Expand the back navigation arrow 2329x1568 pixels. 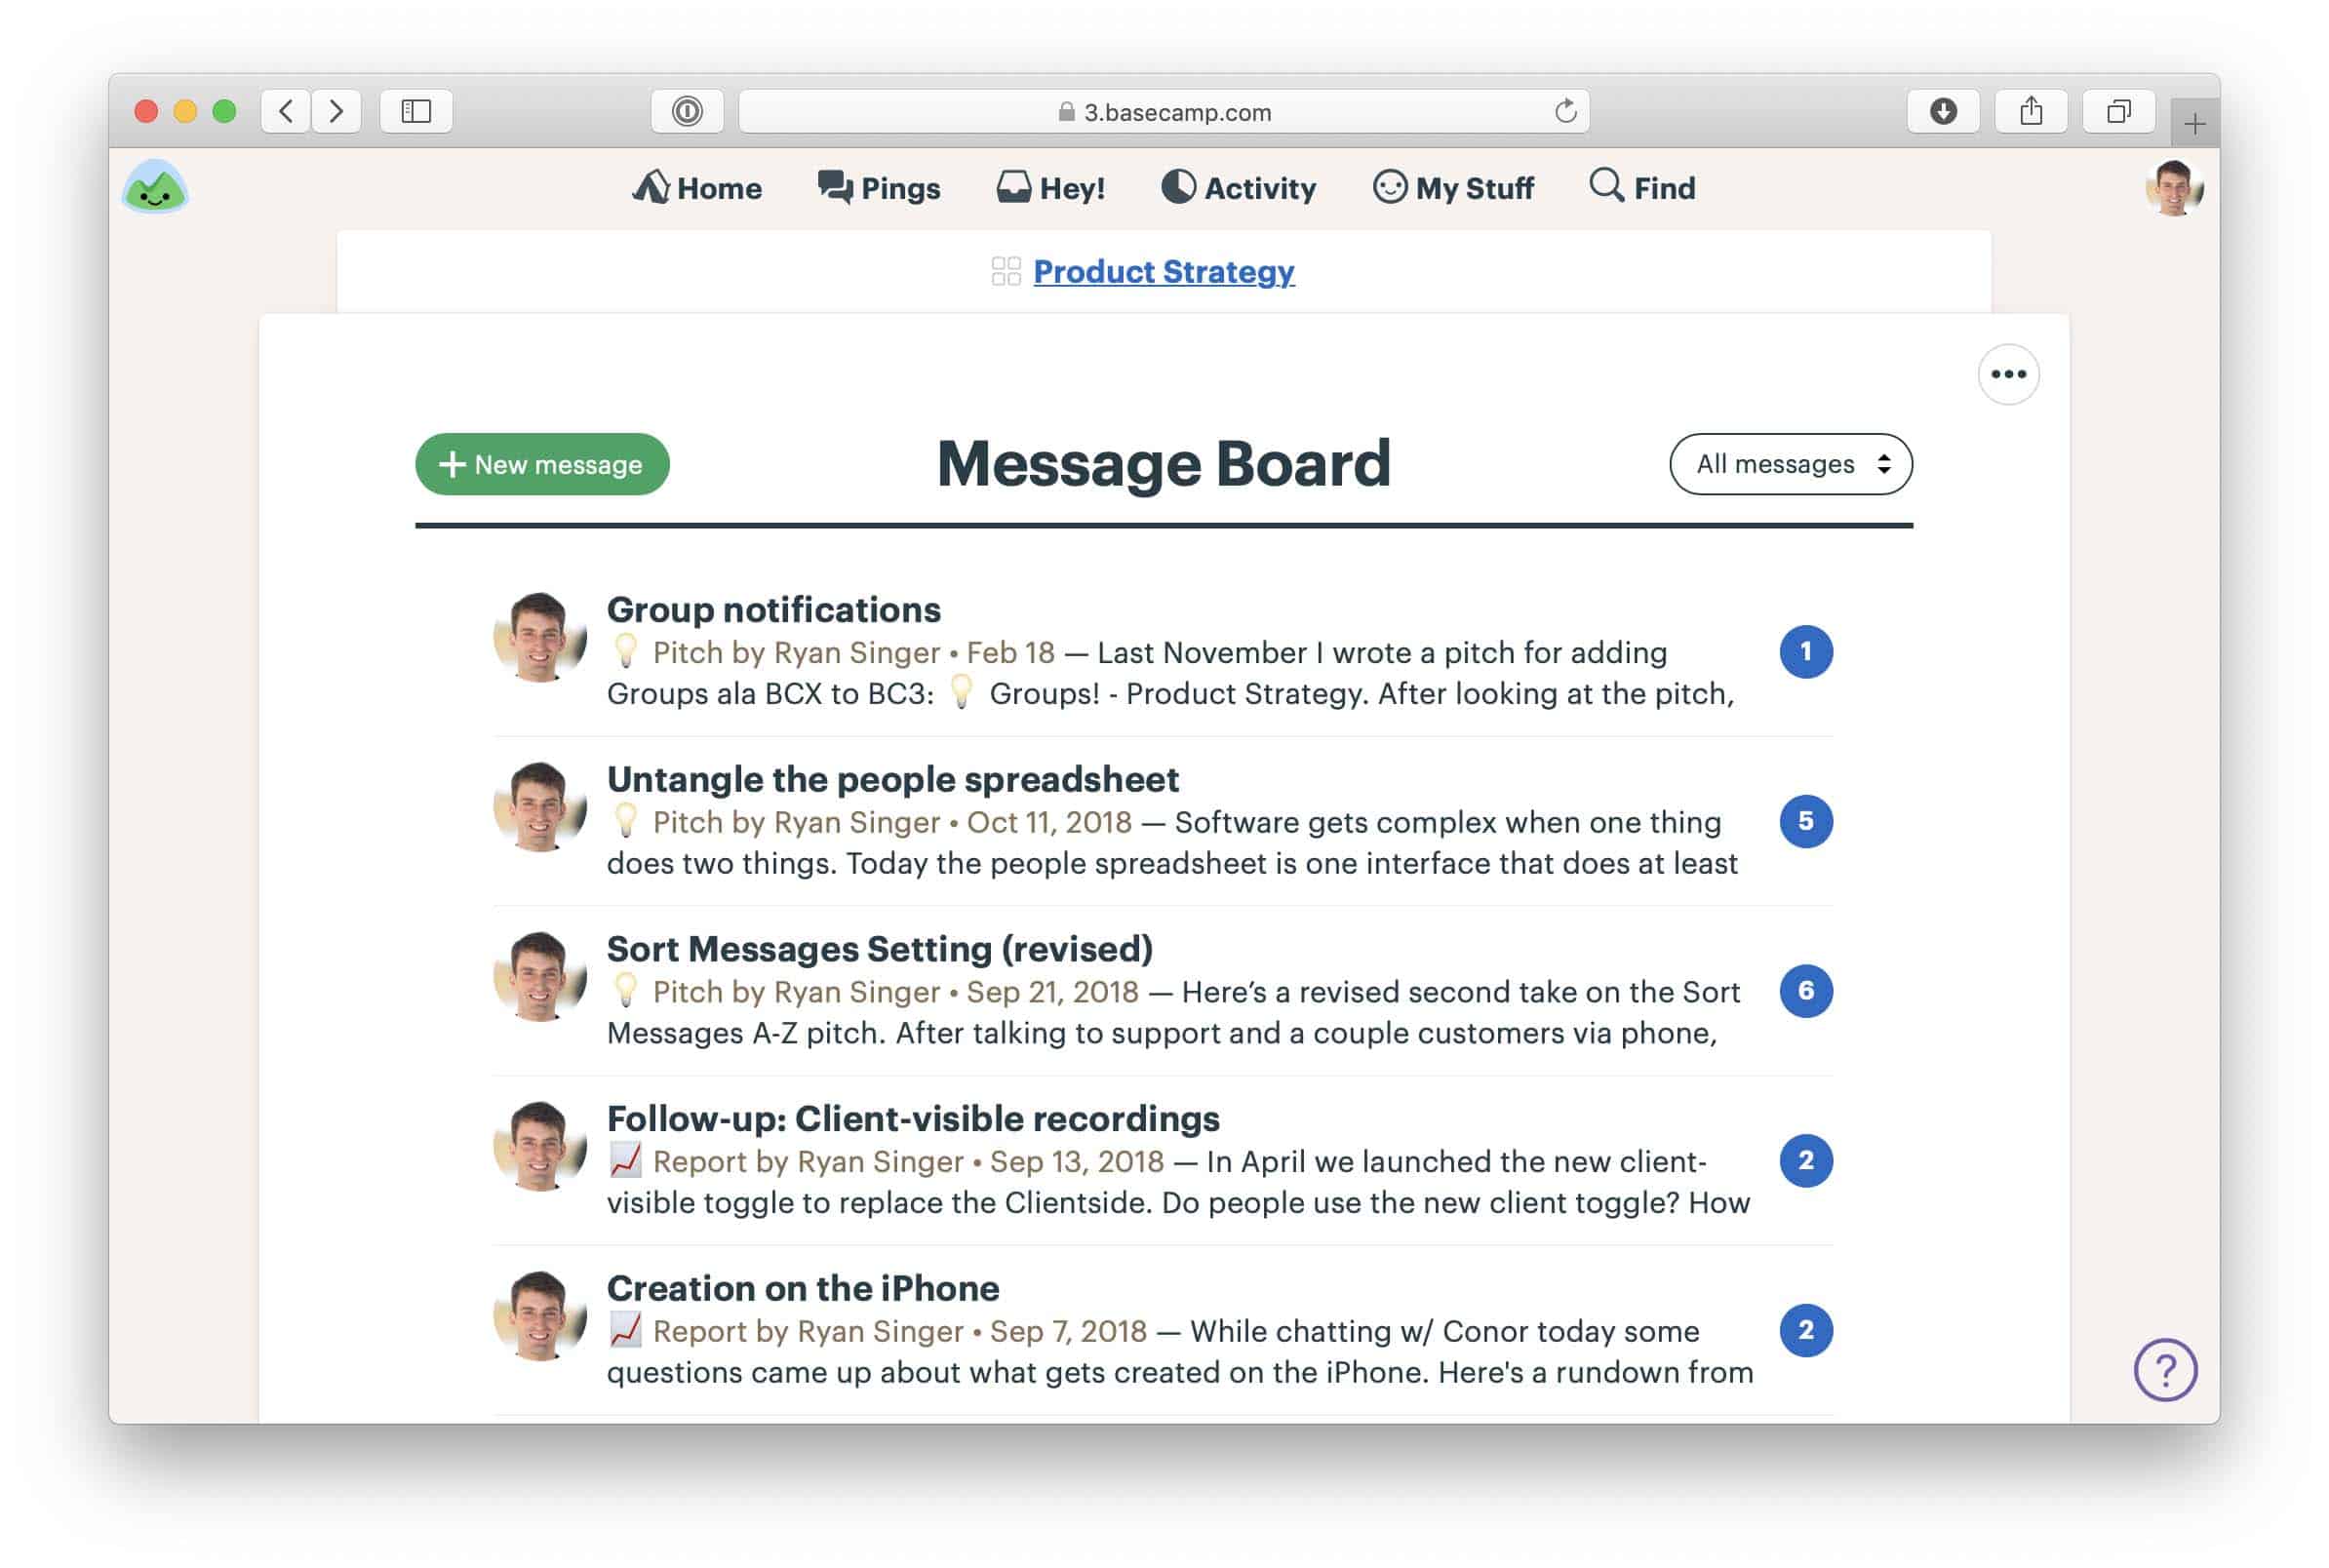(x=284, y=110)
